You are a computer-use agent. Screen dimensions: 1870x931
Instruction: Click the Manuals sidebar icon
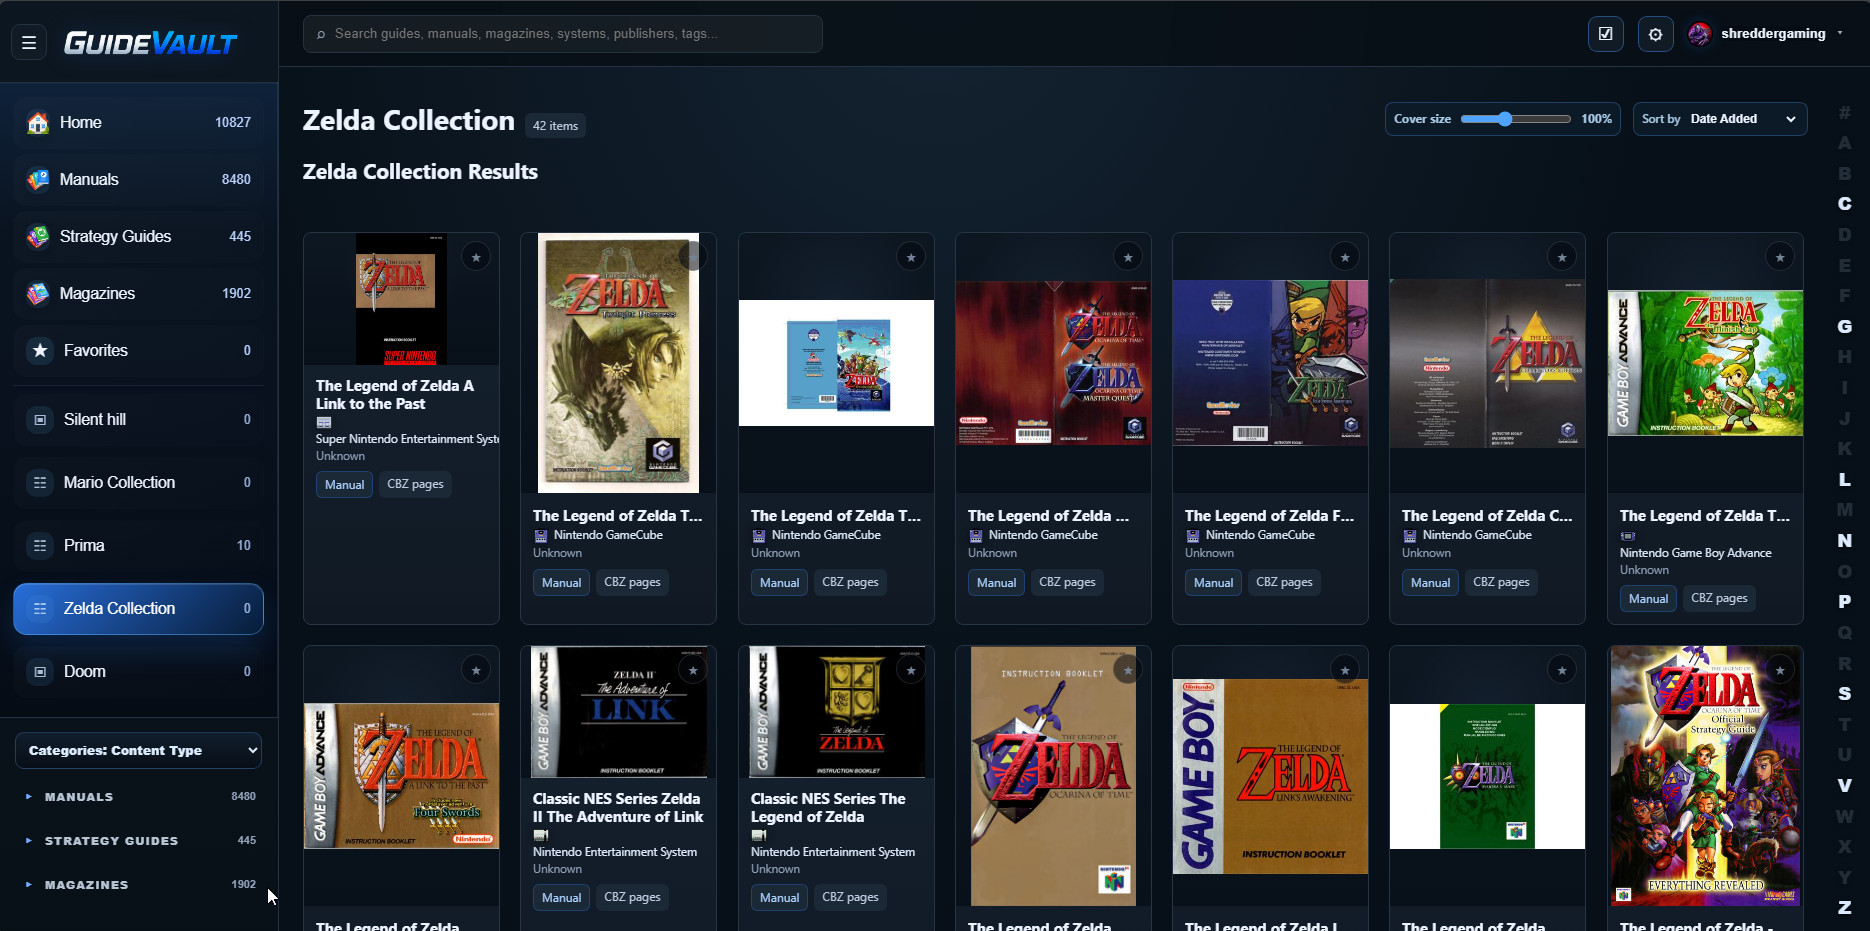(x=38, y=180)
